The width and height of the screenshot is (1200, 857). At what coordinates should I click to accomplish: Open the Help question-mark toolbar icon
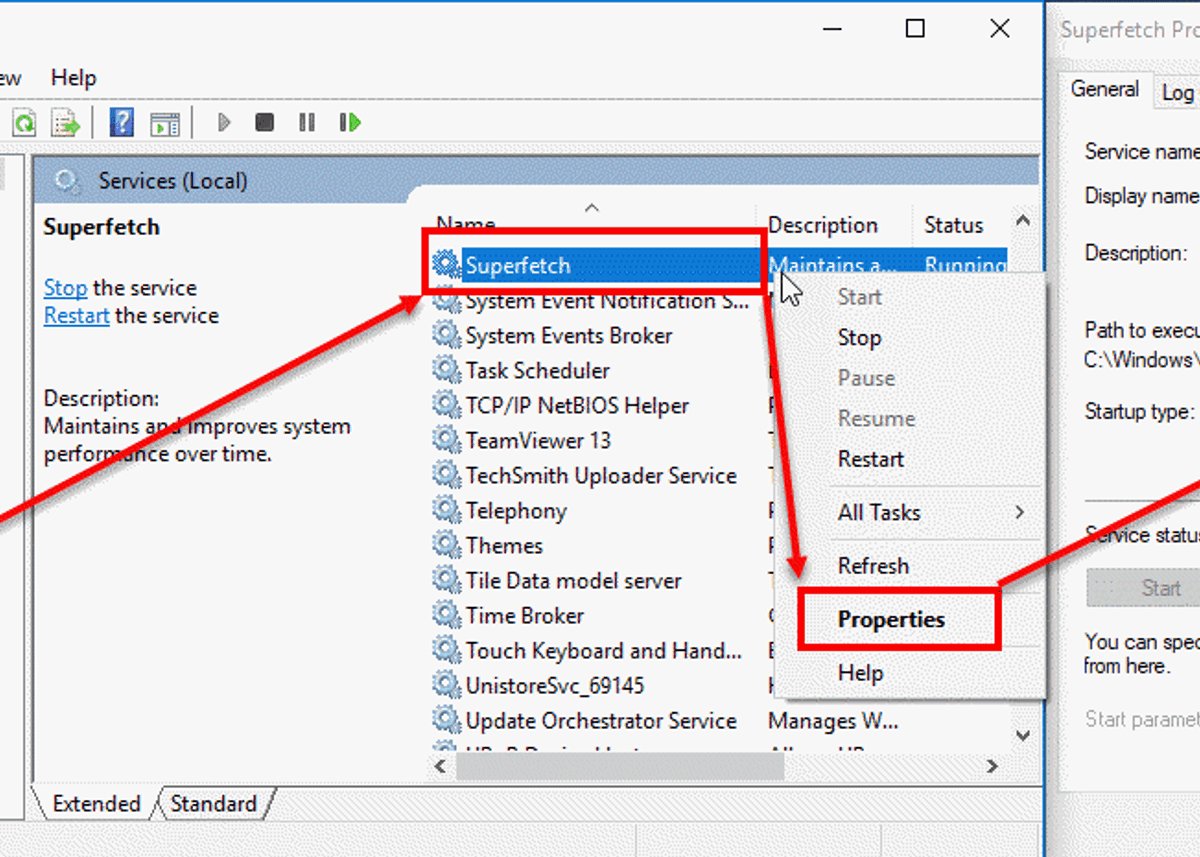tap(122, 123)
